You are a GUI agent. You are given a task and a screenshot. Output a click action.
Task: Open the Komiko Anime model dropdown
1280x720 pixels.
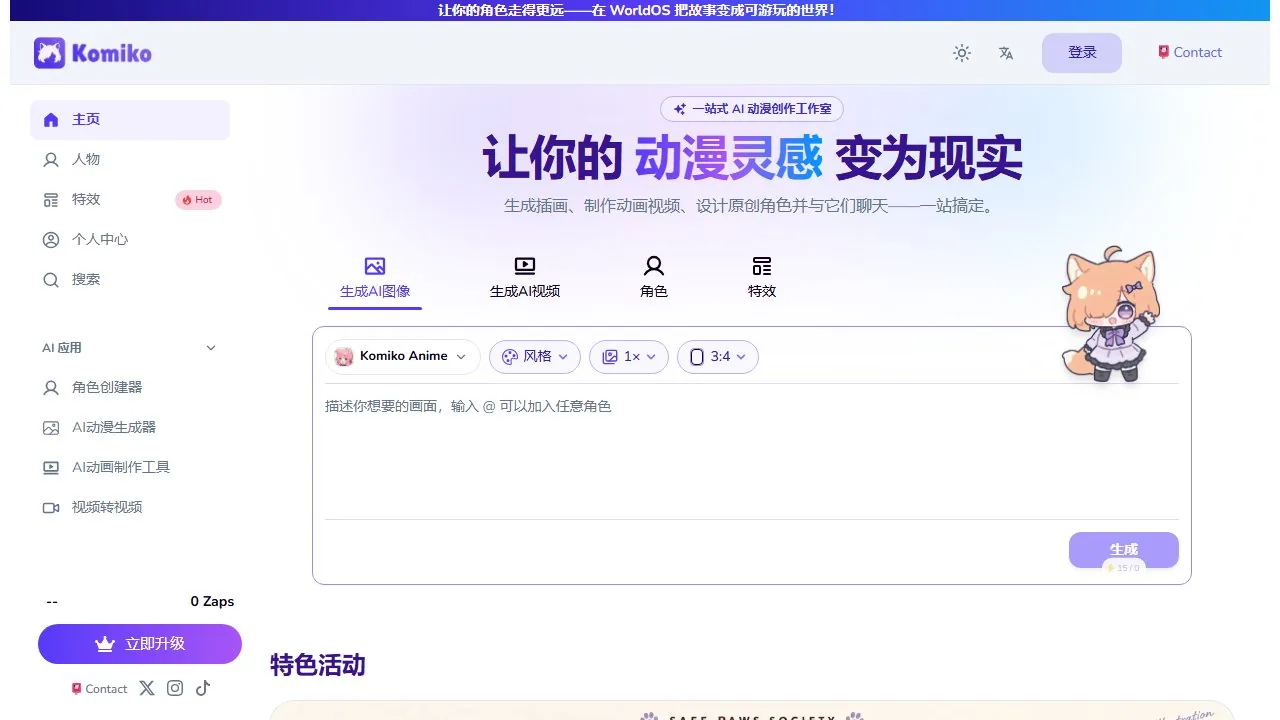tap(403, 357)
